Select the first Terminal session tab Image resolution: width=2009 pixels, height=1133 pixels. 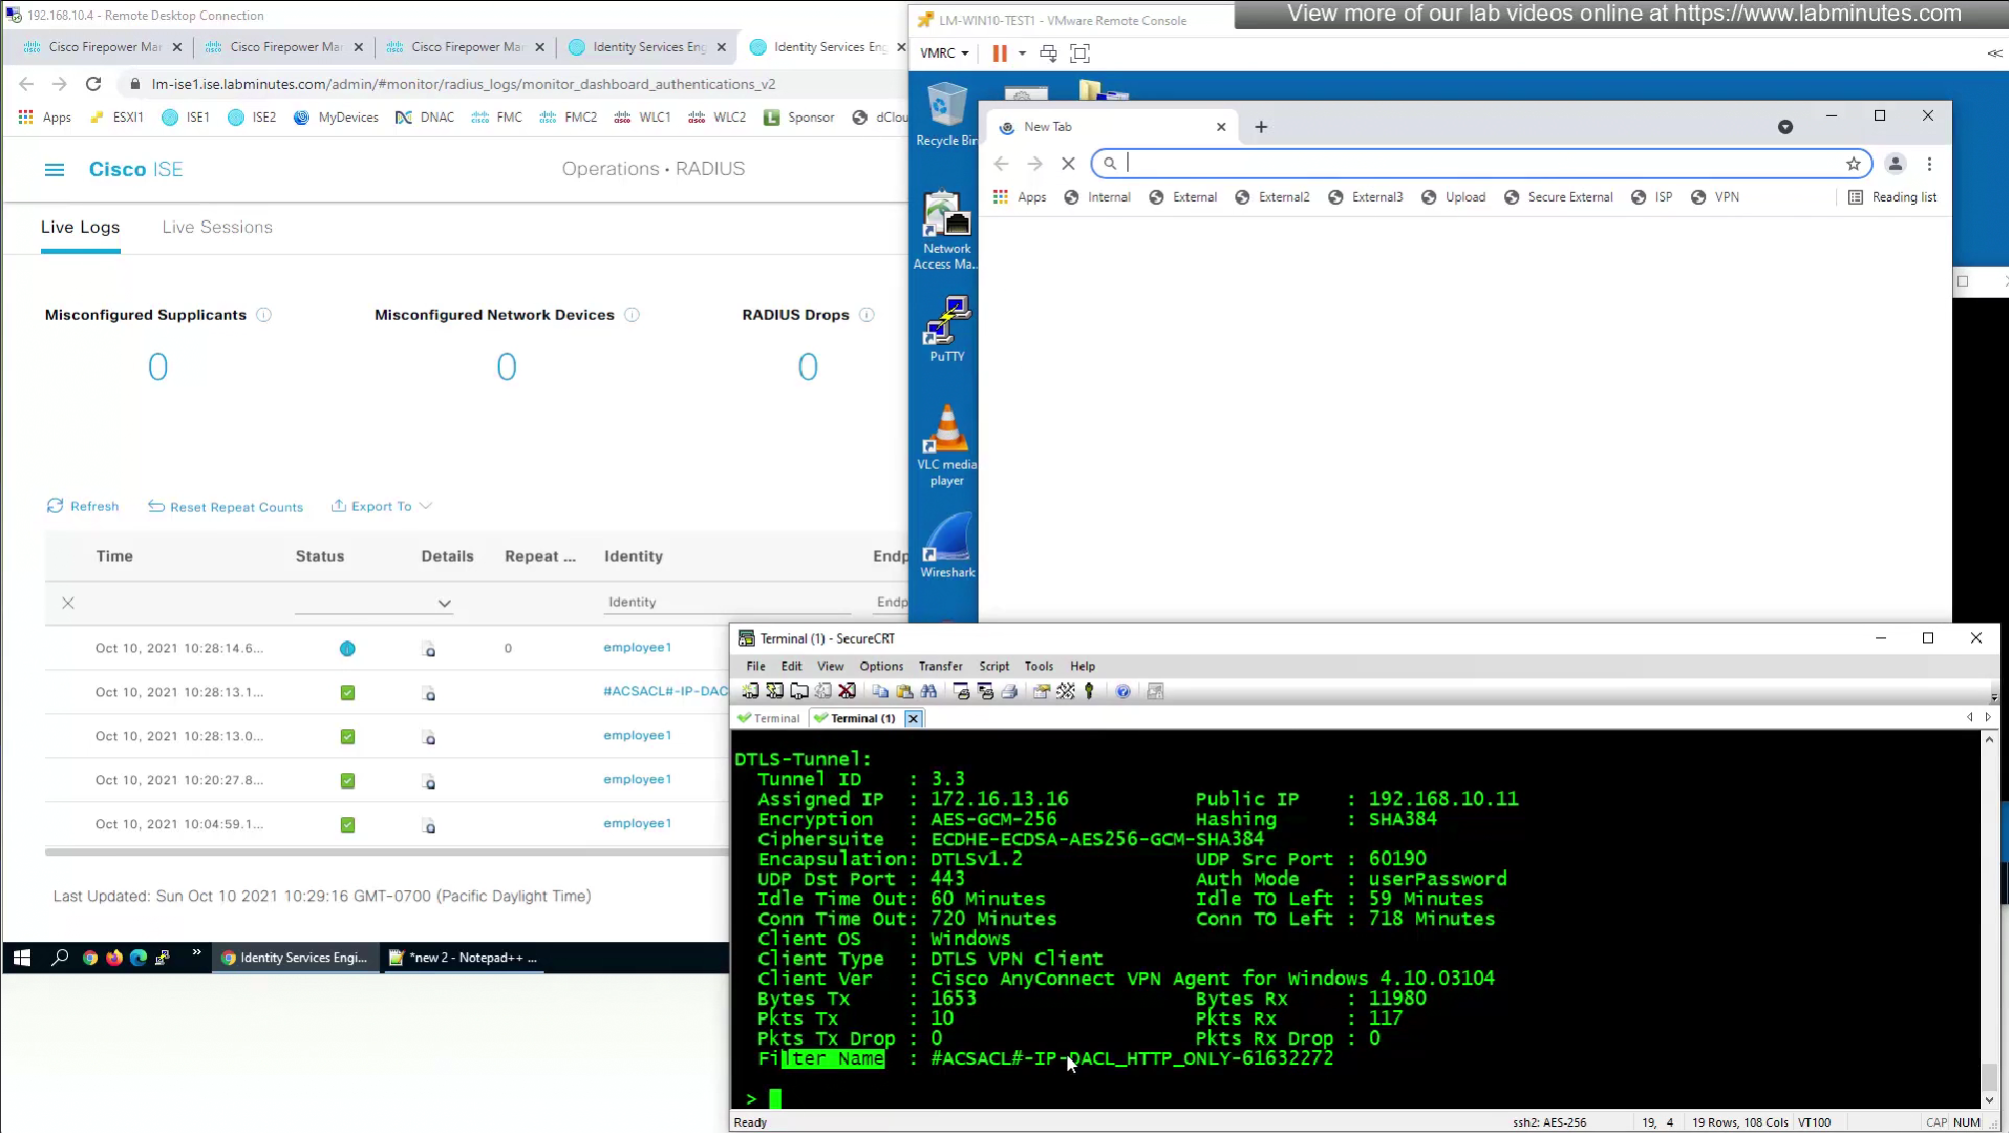pos(769,718)
